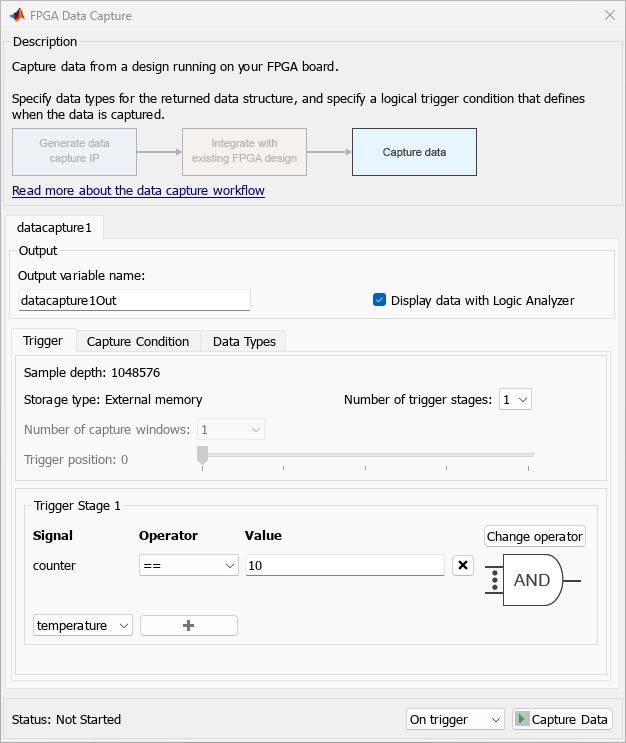Viewport: 626px width, 743px height.
Task: Start capture with Capture Data button
Action: [562, 719]
